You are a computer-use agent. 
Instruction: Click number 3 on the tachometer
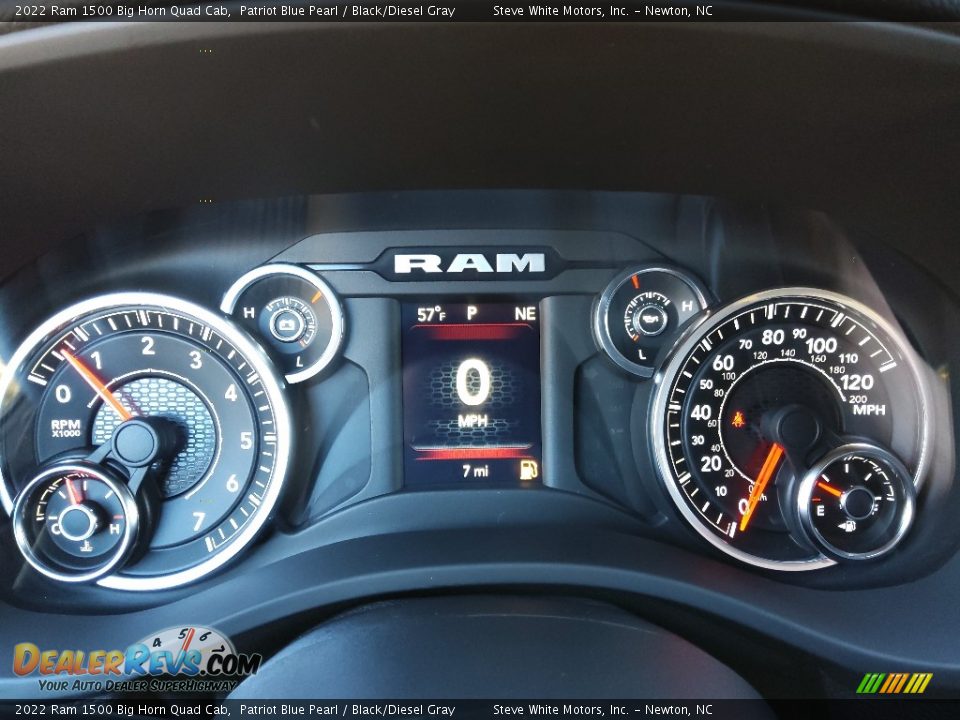tap(195, 359)
